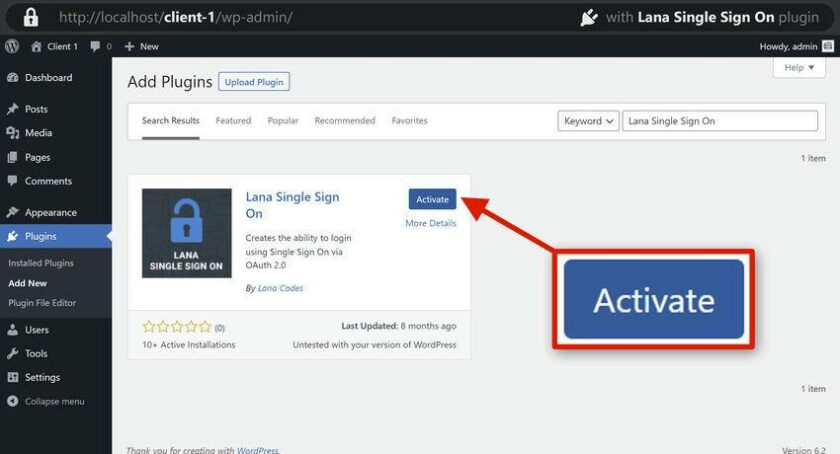
Task: Open the Tools menu item
Action: [x=56, y=354]
